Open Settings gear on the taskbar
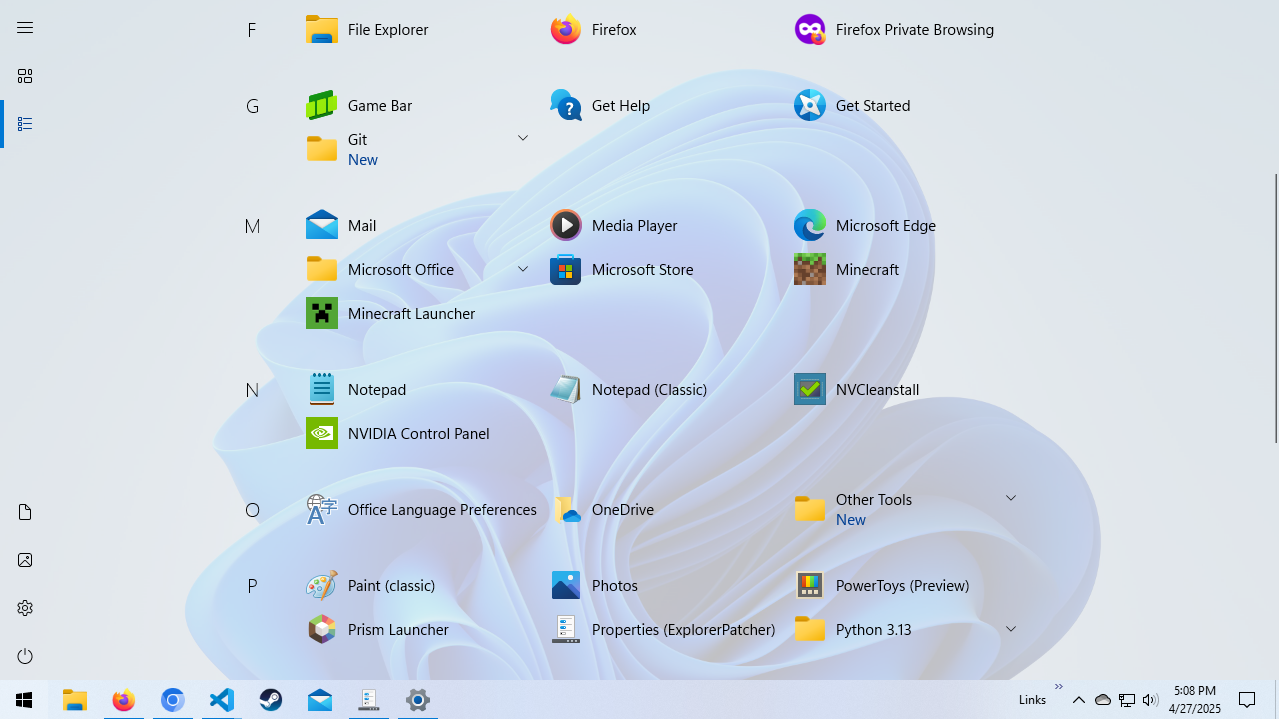The image size is (1279, 719). (x=418, y=700)
